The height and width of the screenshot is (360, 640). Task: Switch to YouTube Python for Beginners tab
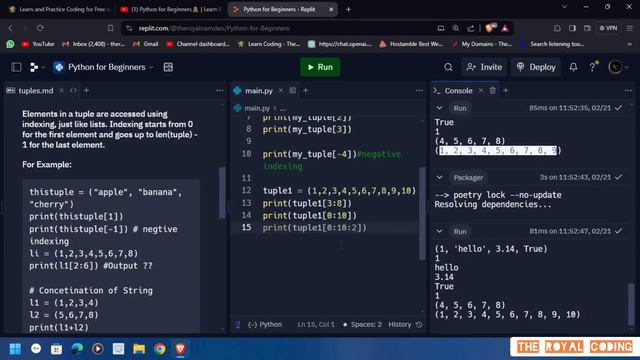pos(171,9)
